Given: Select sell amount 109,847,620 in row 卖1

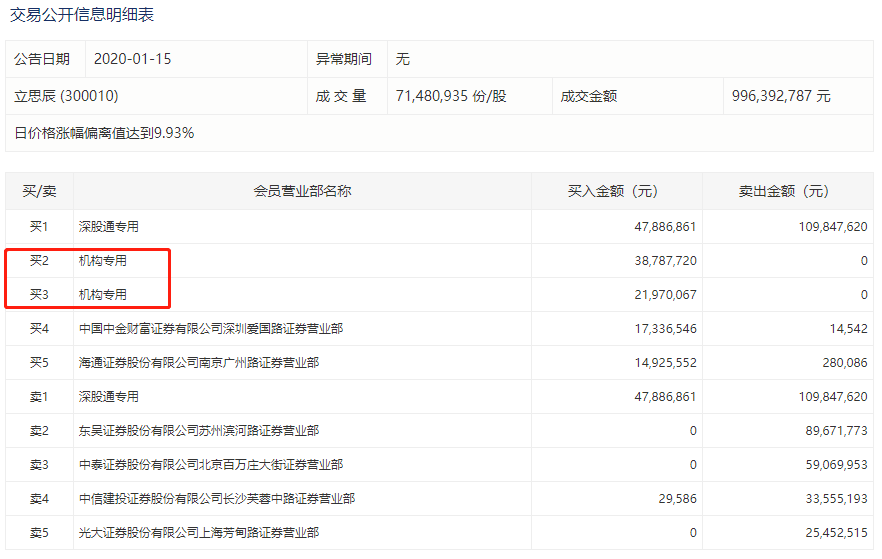Looking at the screenshot, I should (x=833, y=397).
